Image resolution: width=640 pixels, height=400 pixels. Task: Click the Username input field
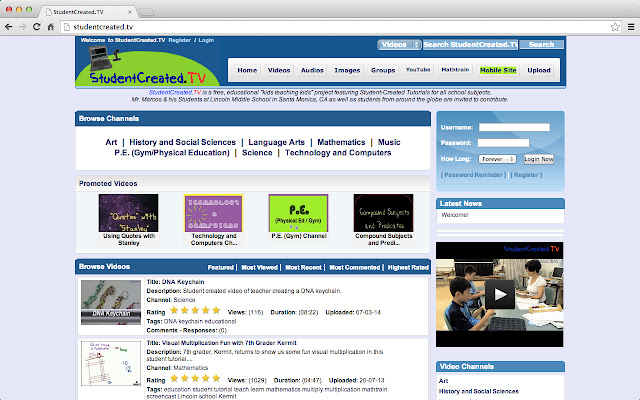pyautogui.click(x=514, y=127)
